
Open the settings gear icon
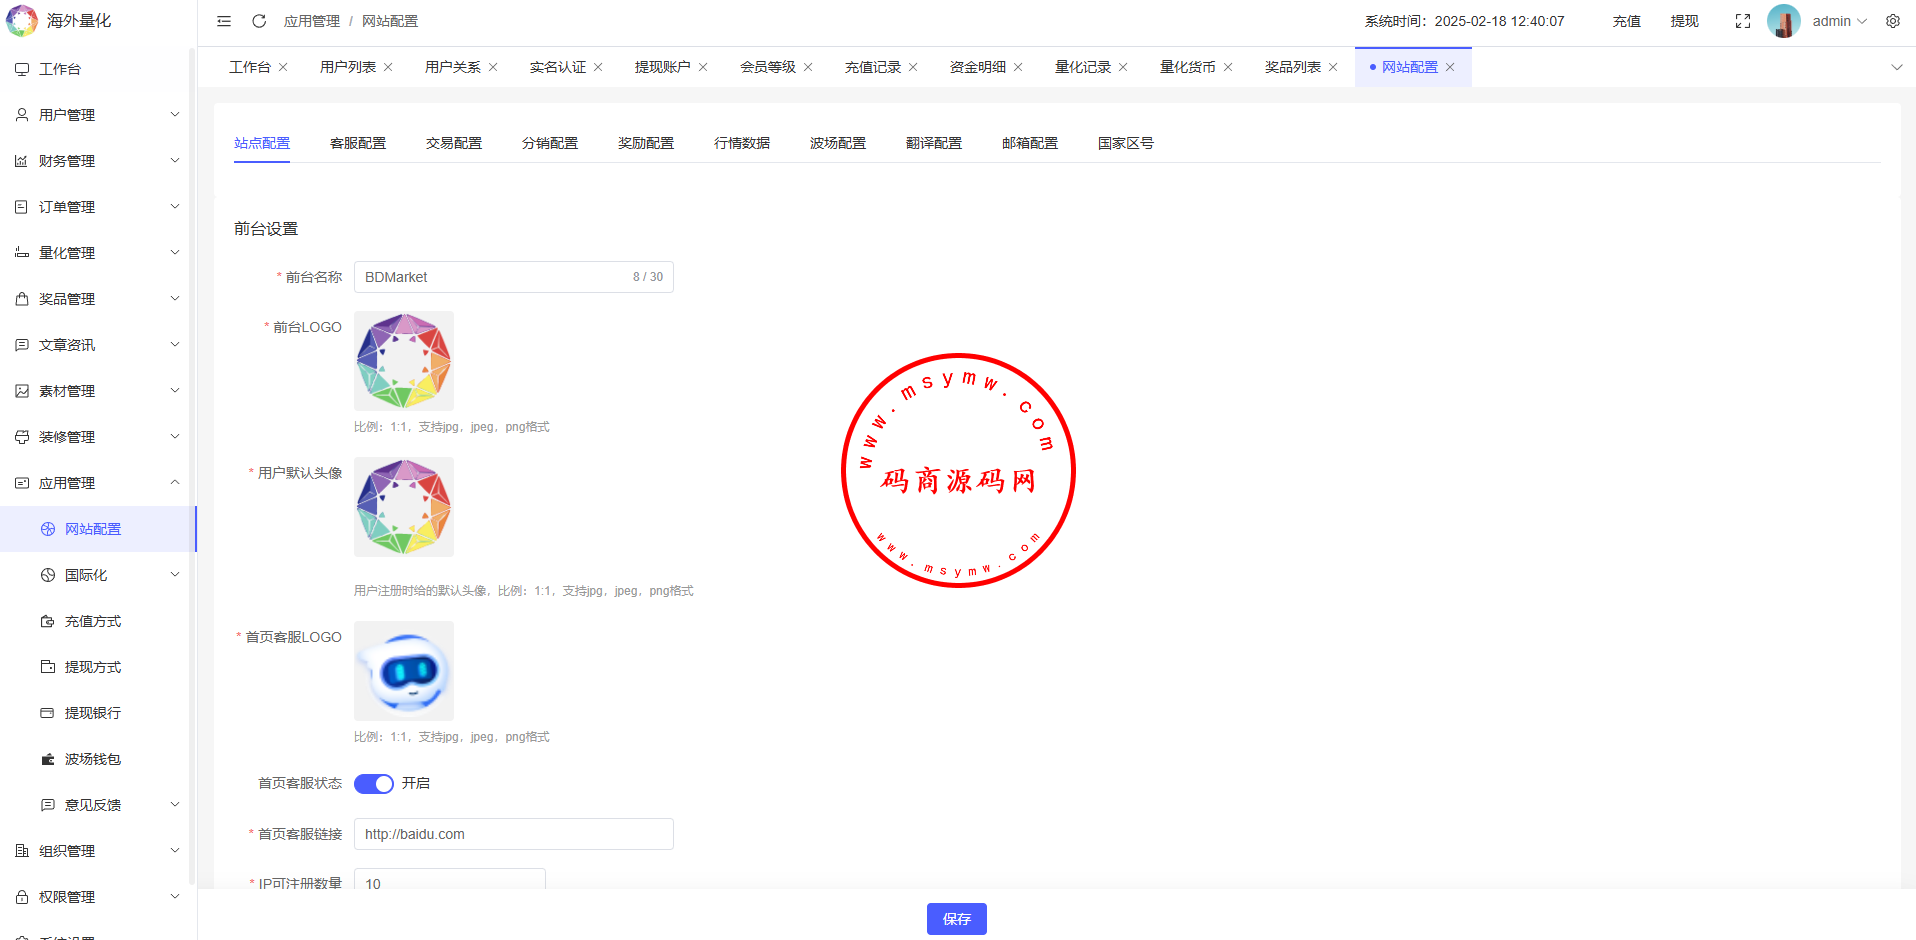pos(1893,21)
